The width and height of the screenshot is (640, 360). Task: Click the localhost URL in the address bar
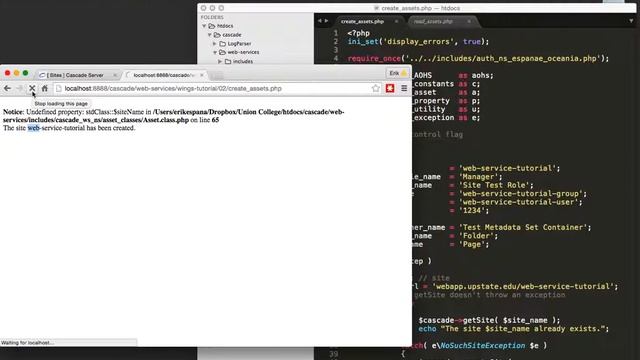[x=173, y=88]
